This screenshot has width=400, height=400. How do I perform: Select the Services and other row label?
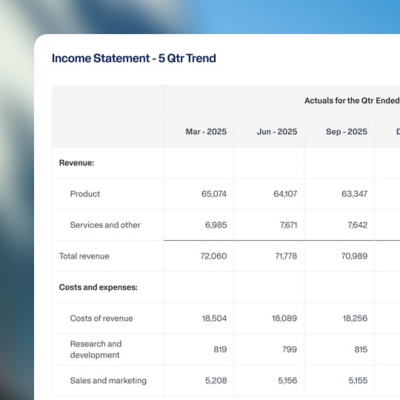pos(105,225)
